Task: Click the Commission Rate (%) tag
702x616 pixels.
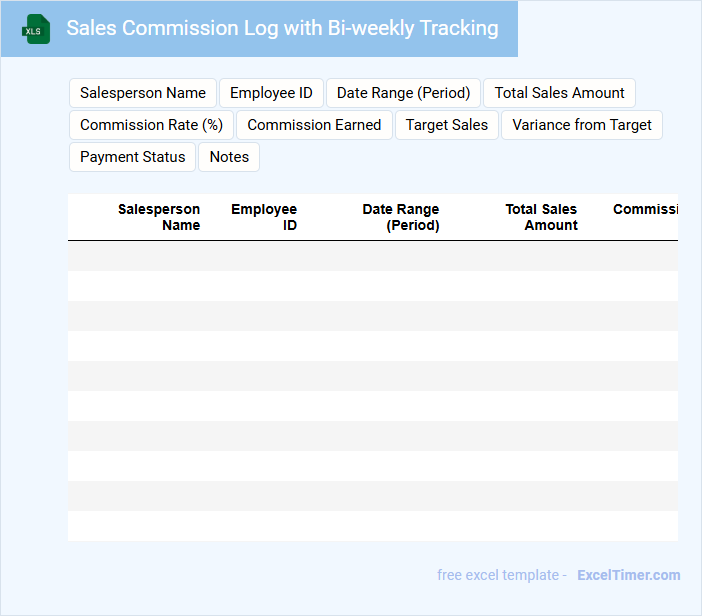Action: pos(151,125)
